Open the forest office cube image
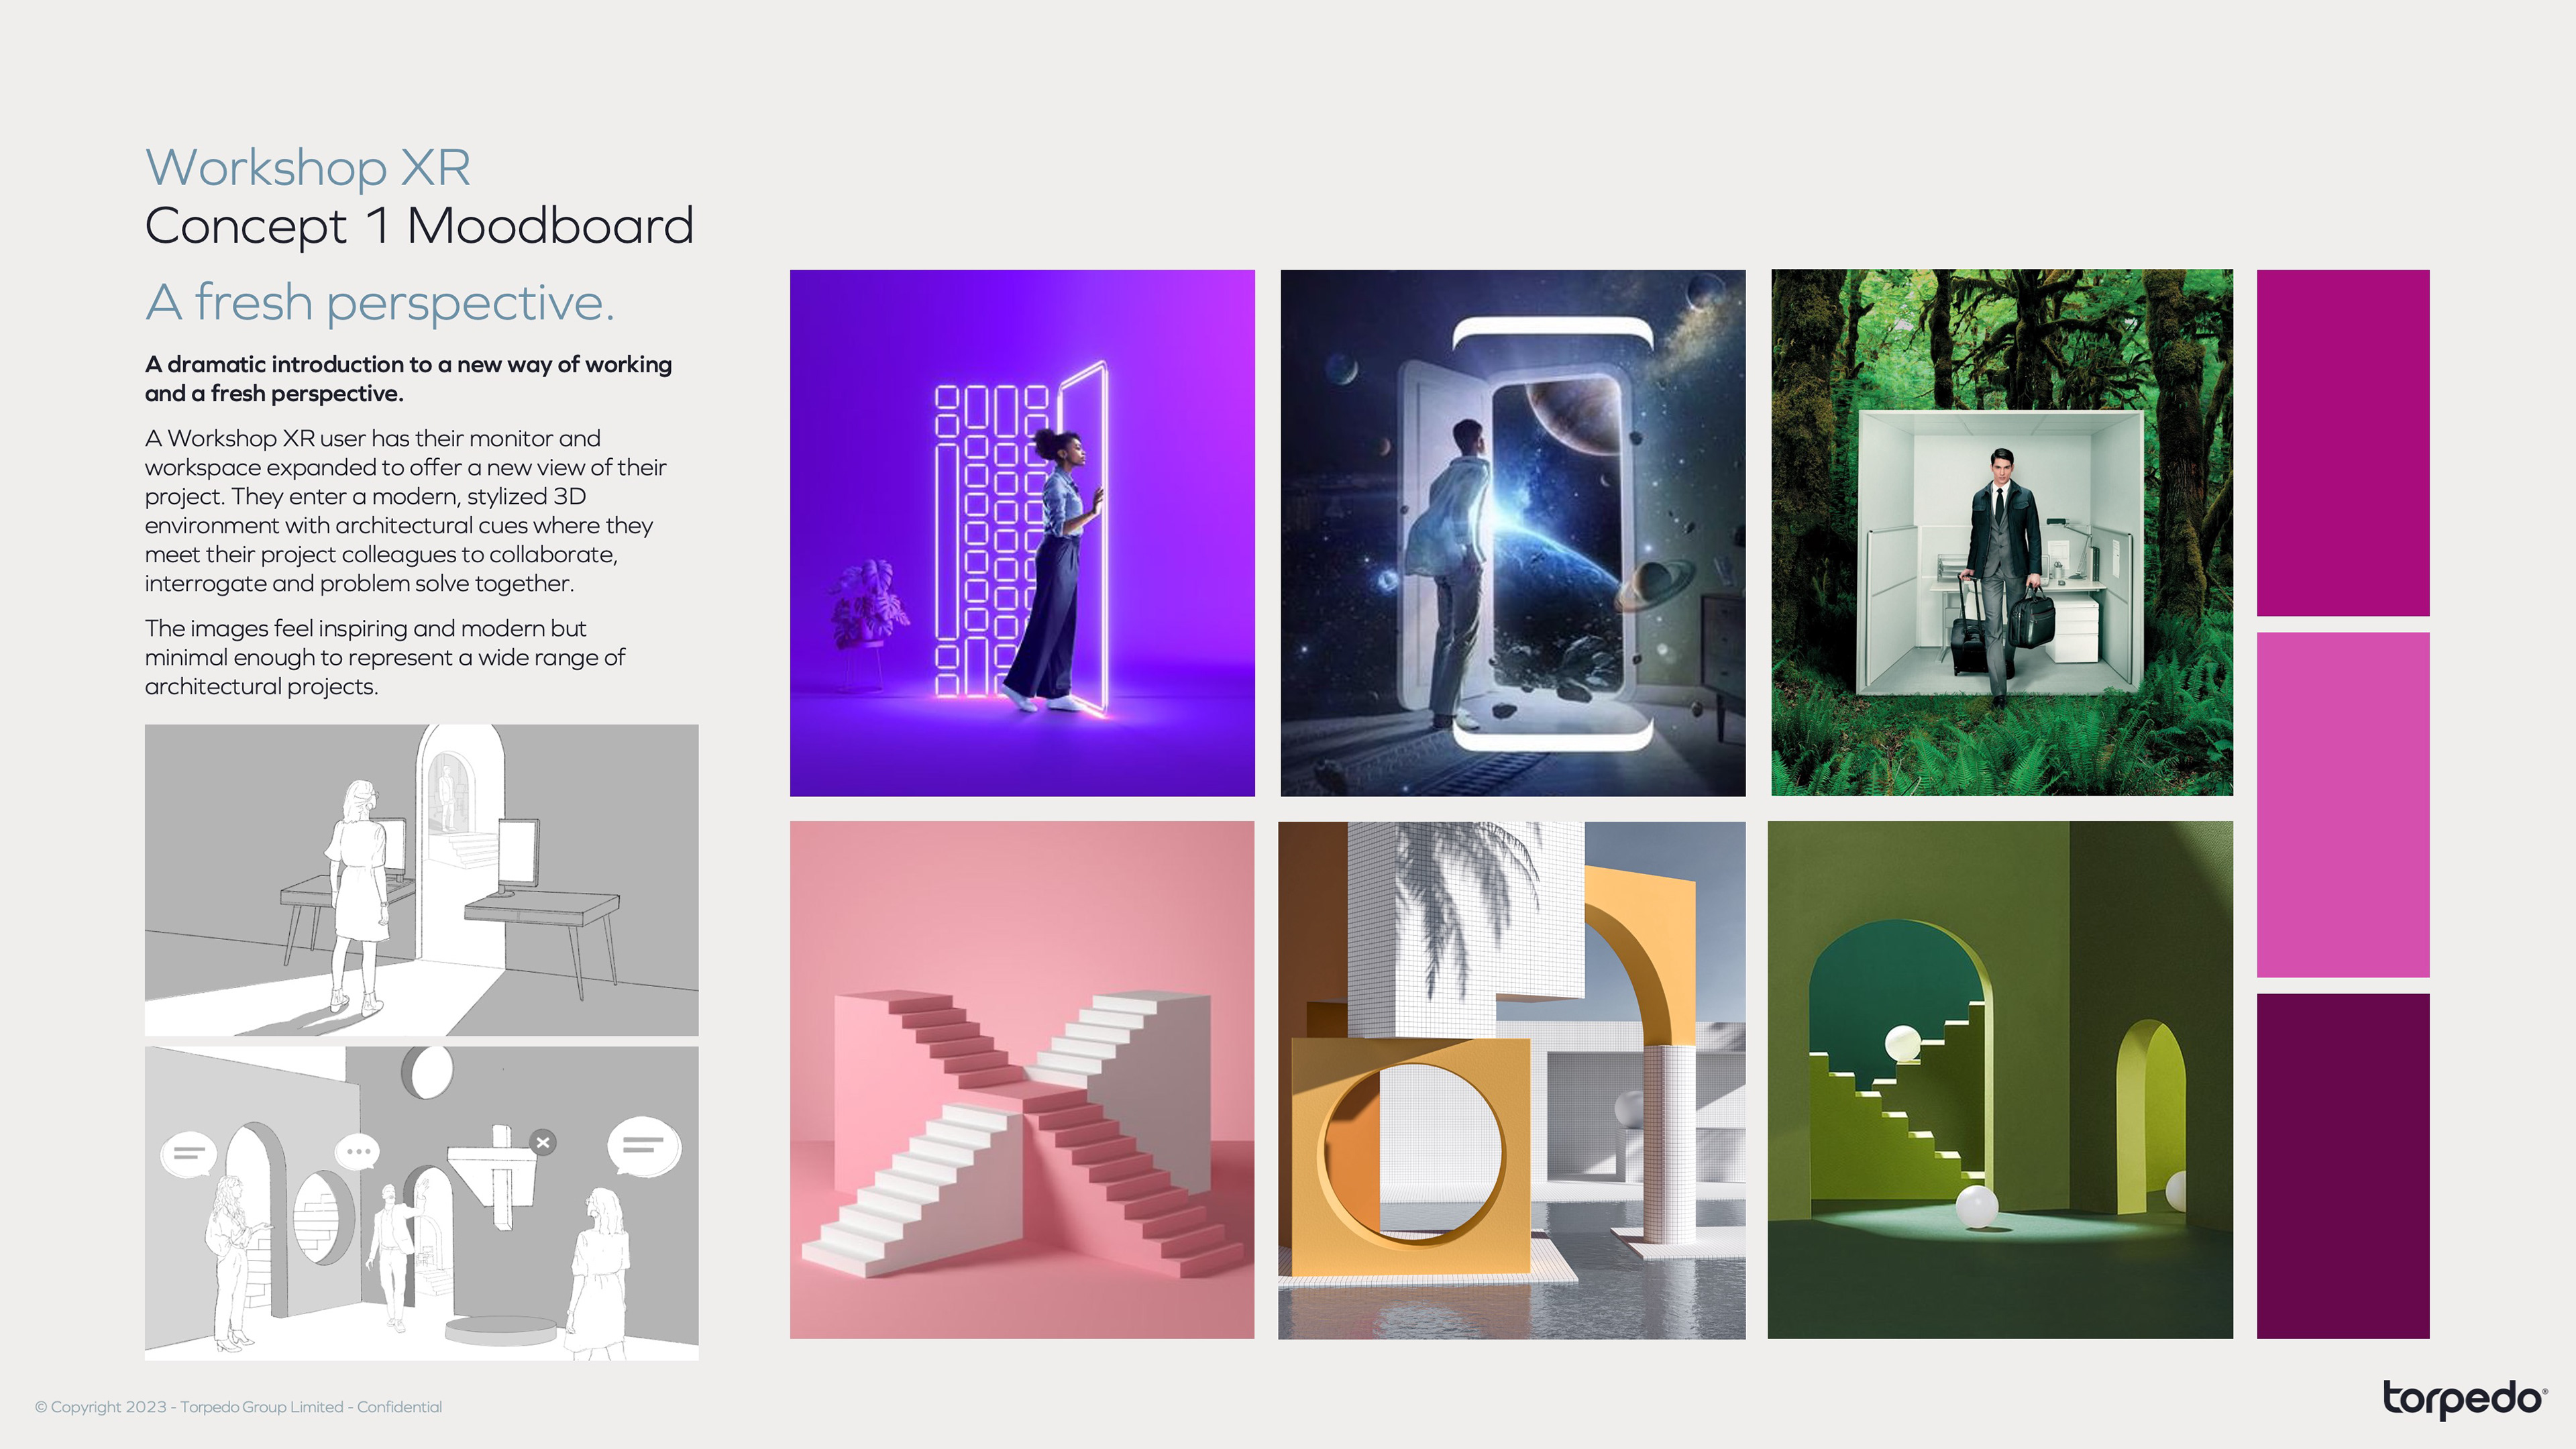Screen dimensions: 2576x1449 click(x=2001, y=532)
